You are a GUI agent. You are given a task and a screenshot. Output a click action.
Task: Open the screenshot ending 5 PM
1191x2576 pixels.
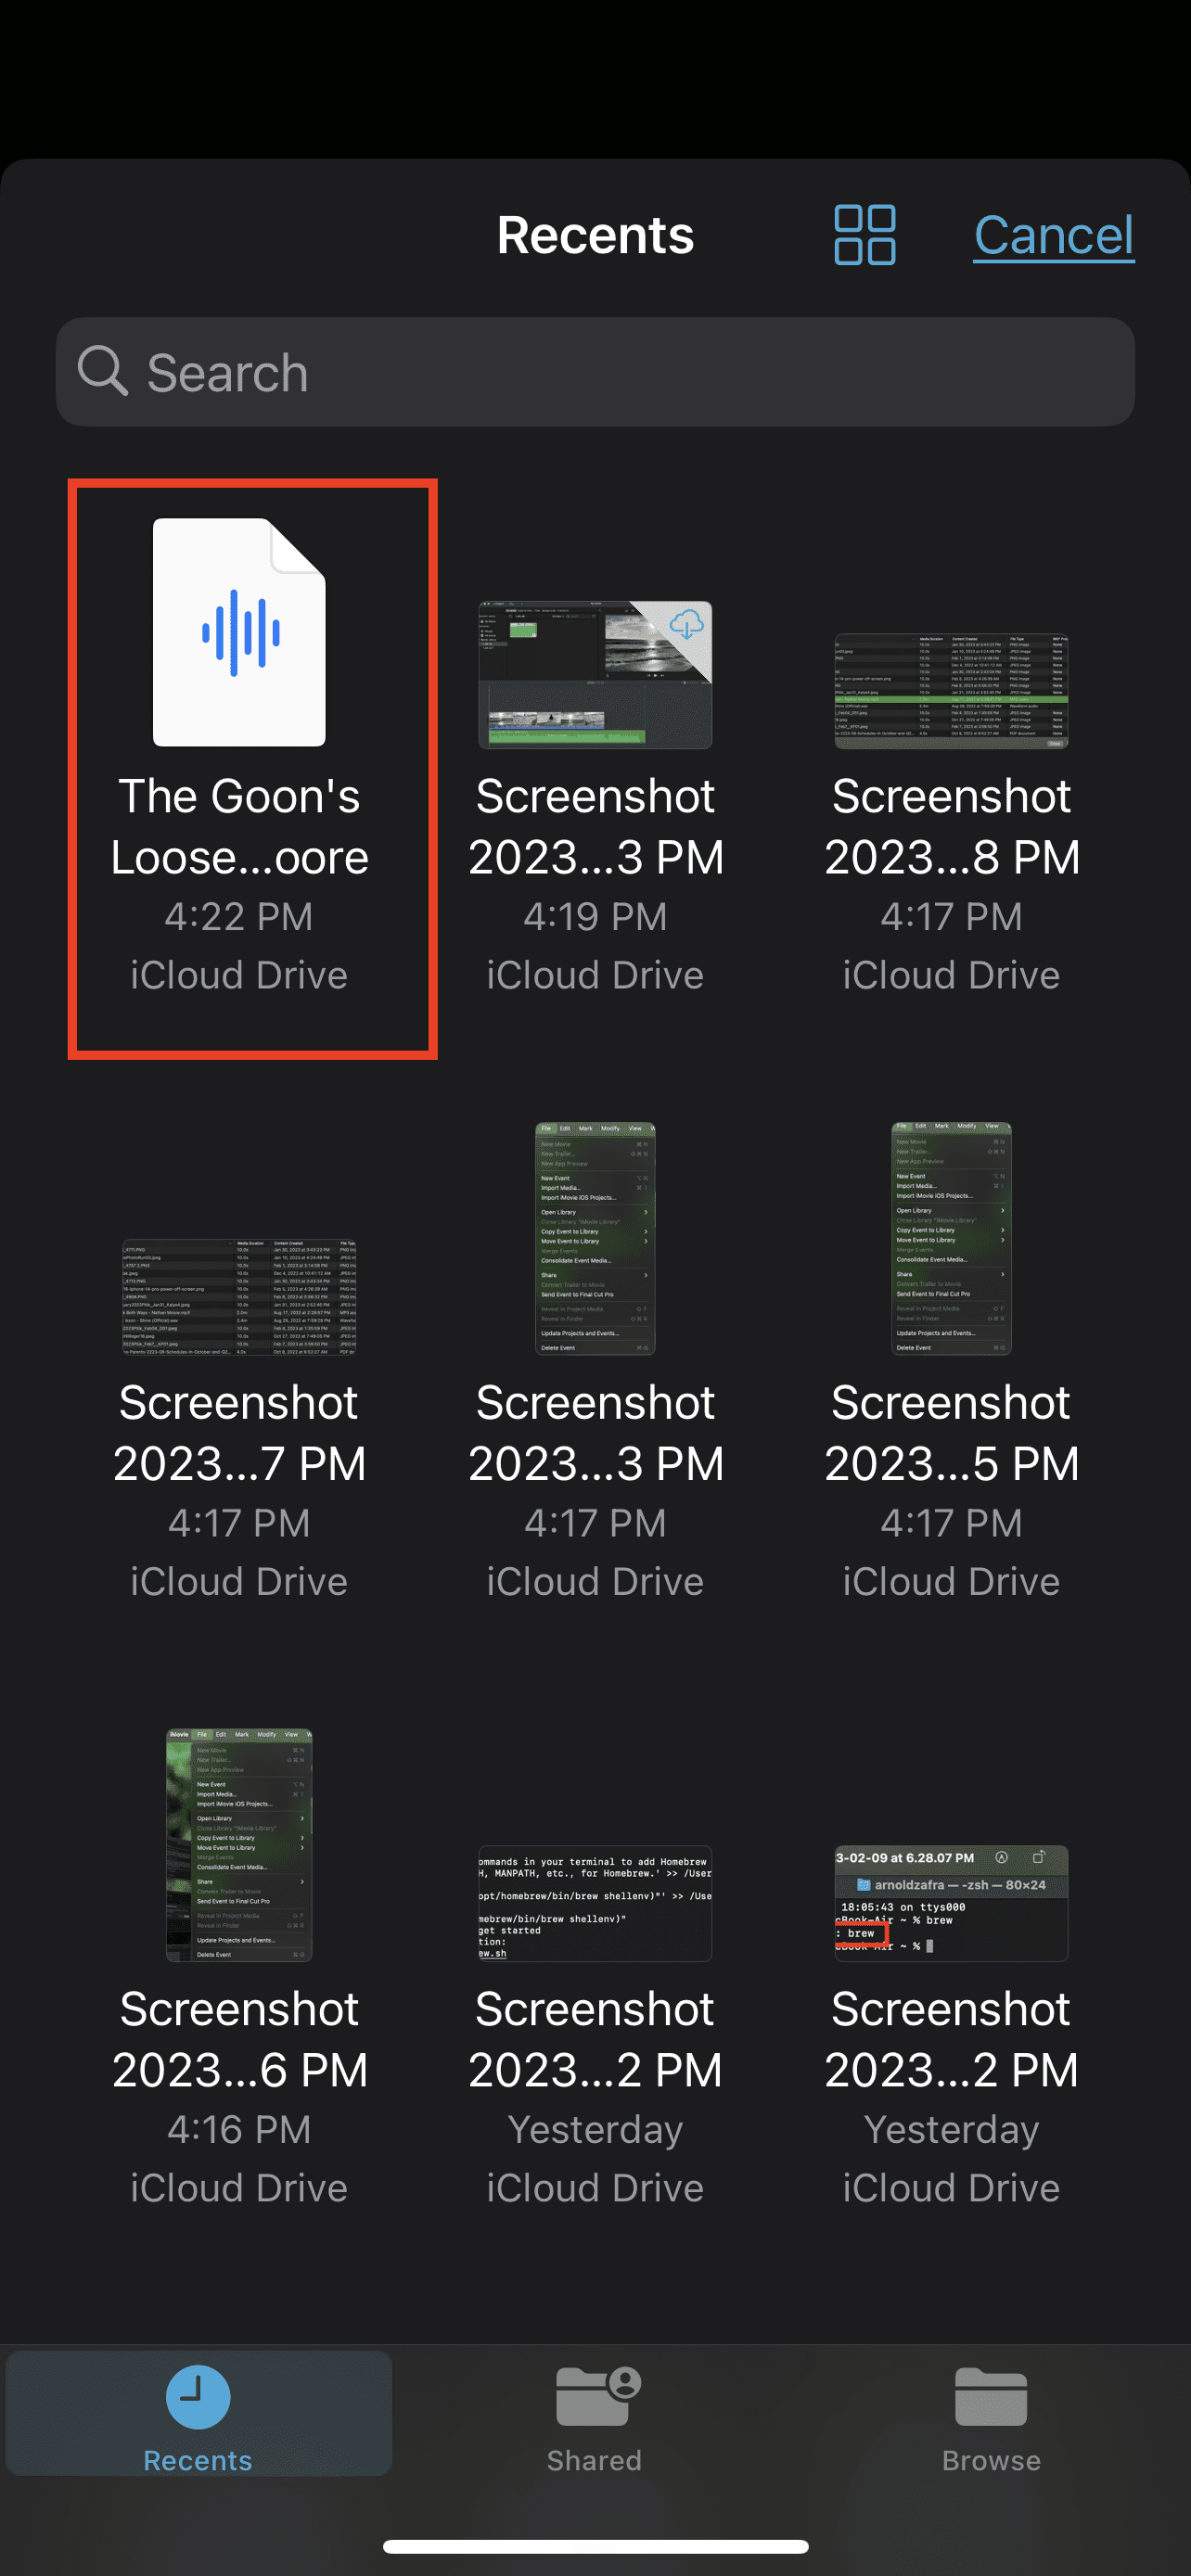(x=951, y=1239)
